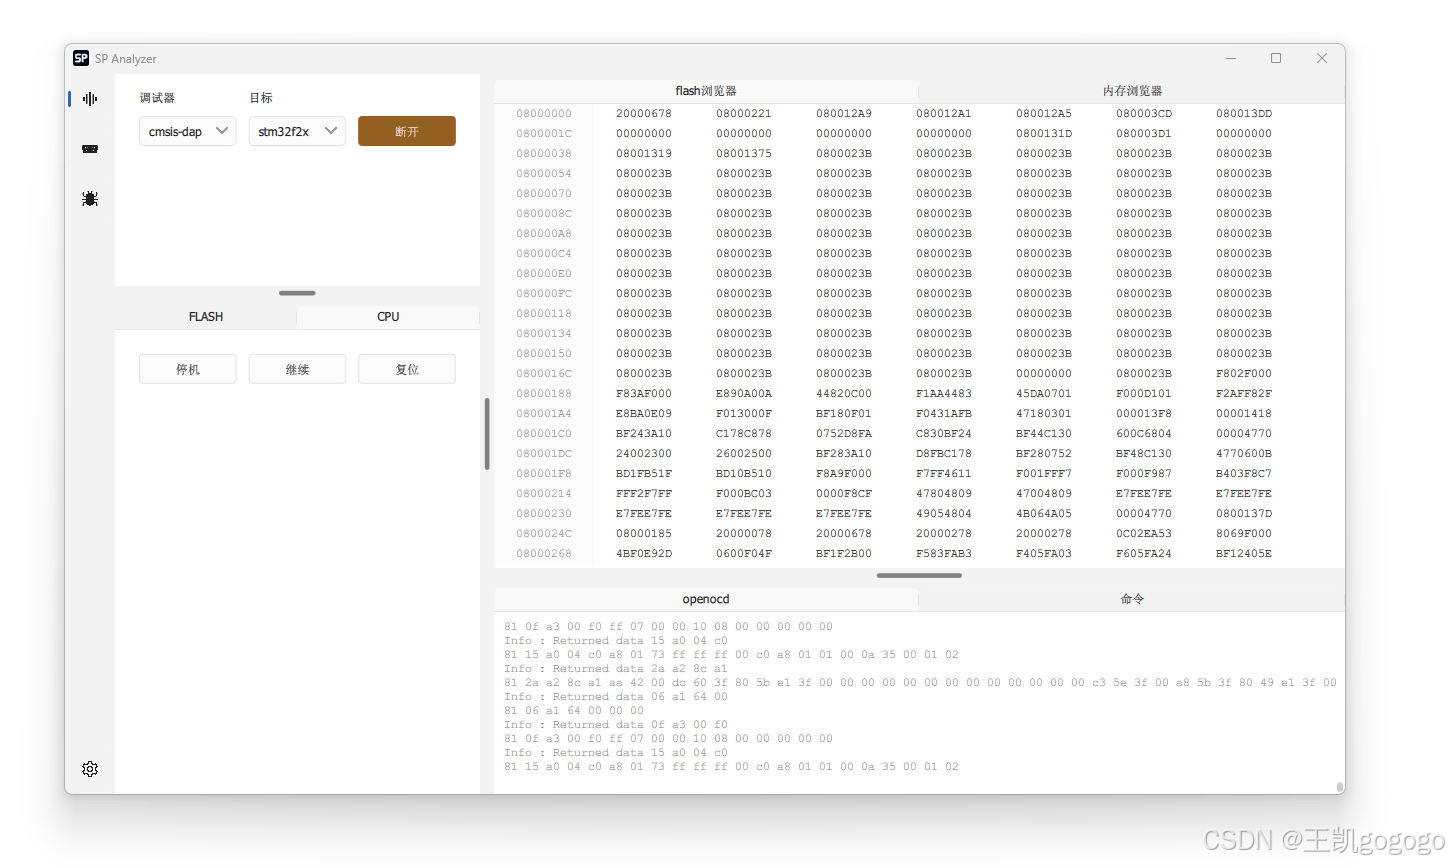1449x866 pixels.
Task: Select address row 08000188 in flash browser
Action: (x=544, y=394)
